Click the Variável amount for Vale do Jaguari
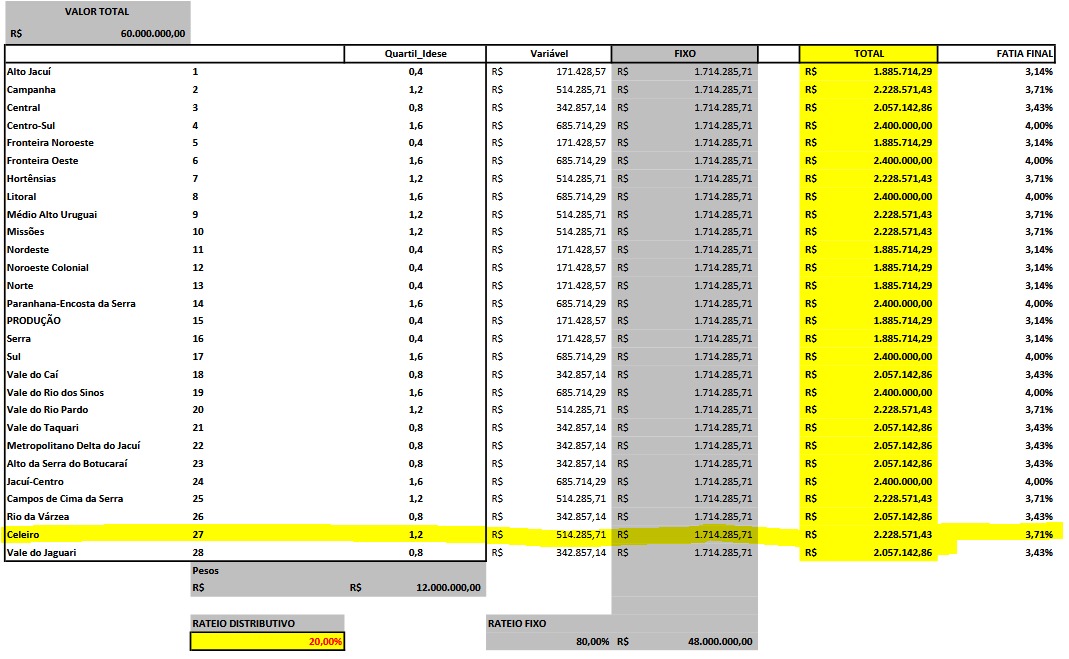Viewport: 1069px width, 659px height. coord(581,553)
